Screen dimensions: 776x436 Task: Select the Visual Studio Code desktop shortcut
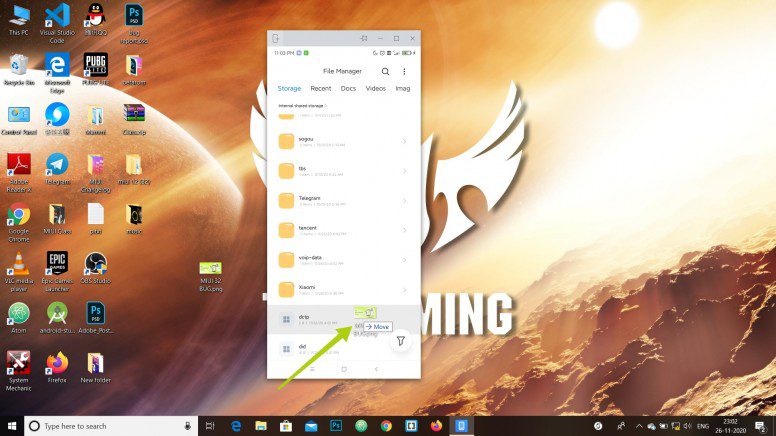pos(57,23)
